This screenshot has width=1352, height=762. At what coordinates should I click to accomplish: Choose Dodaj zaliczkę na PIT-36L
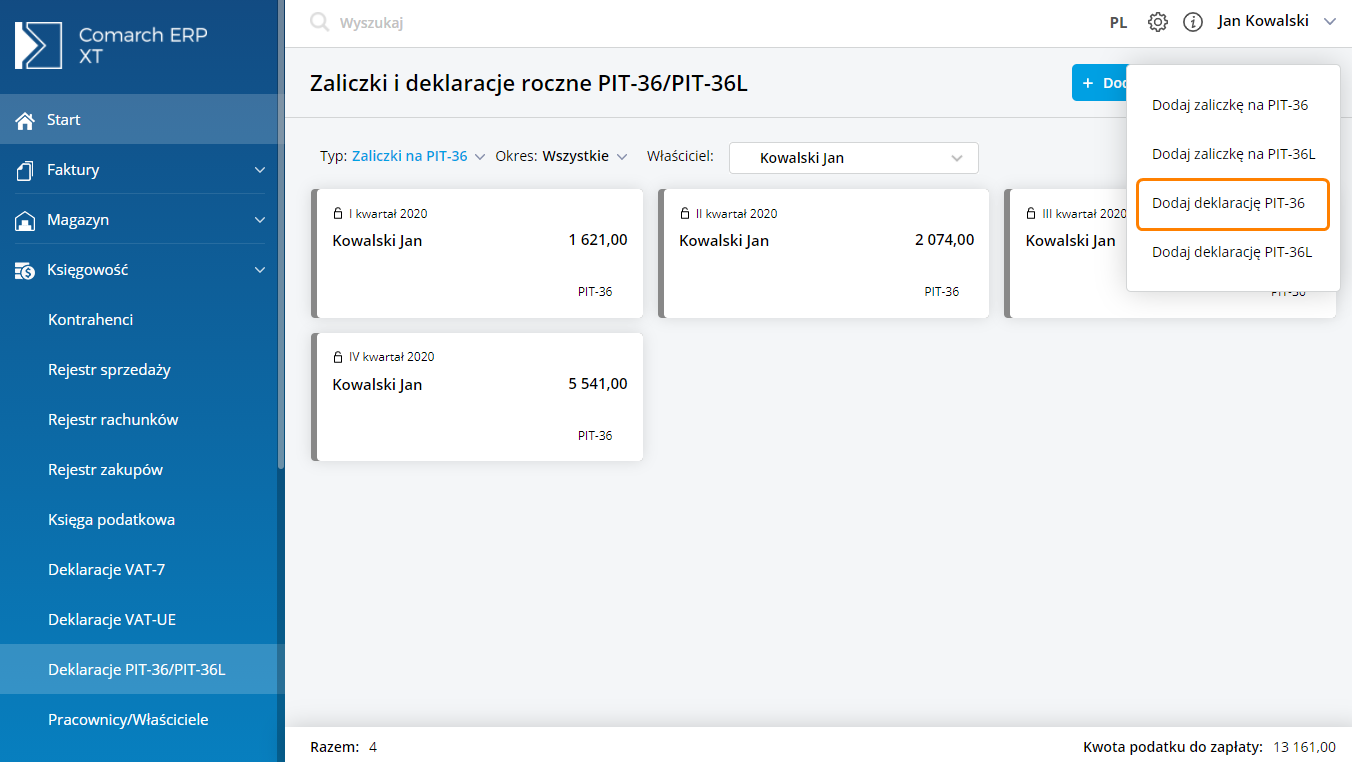[1233, 154]
